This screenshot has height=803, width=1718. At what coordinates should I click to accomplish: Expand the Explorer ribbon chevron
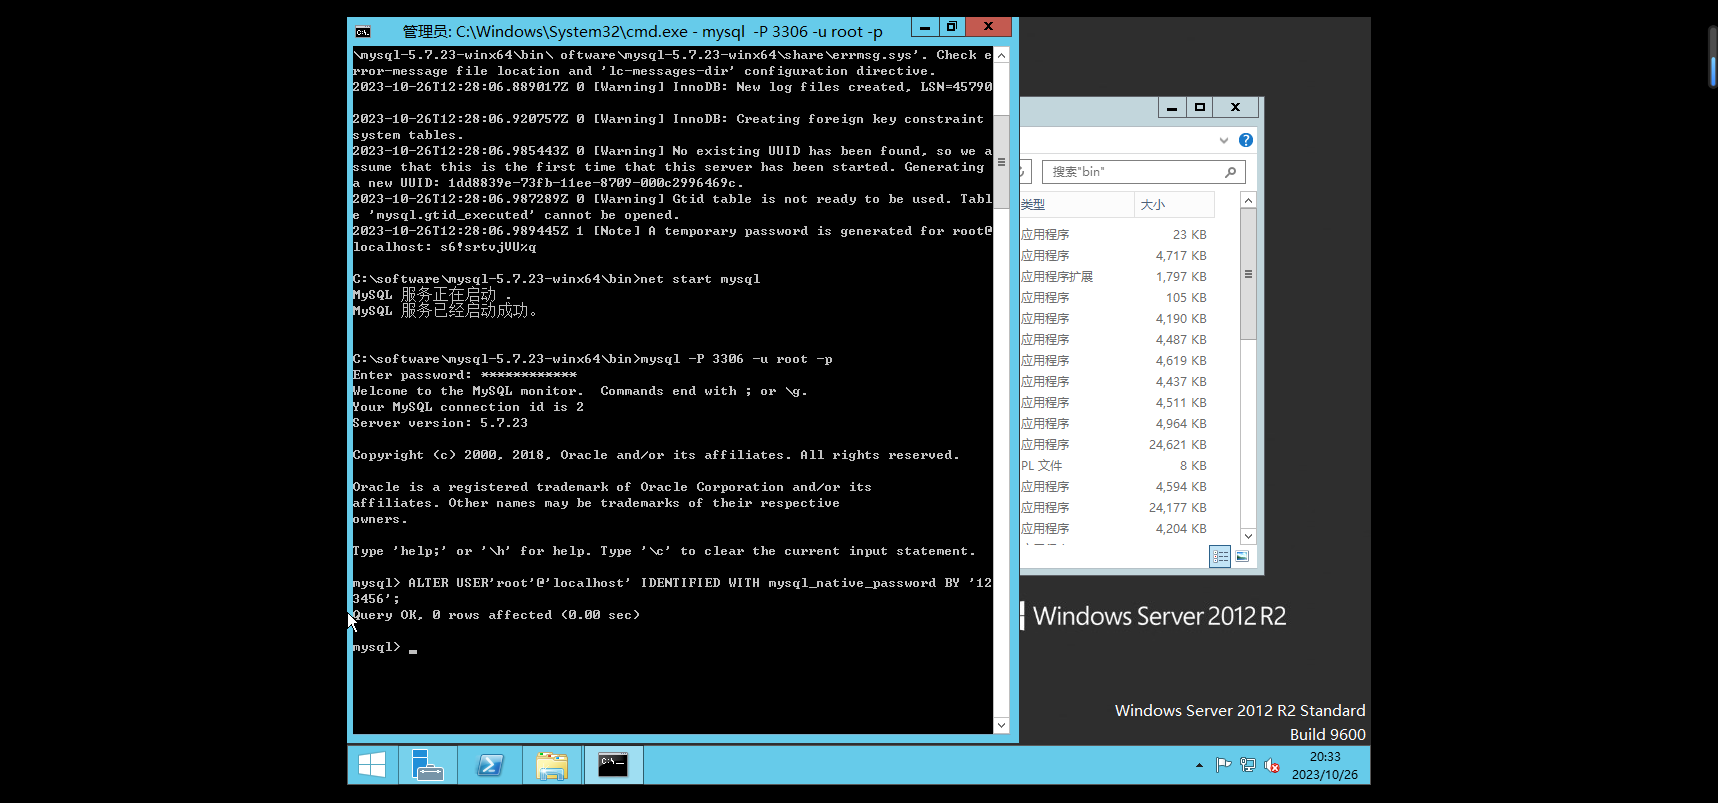click(1224, 140)
